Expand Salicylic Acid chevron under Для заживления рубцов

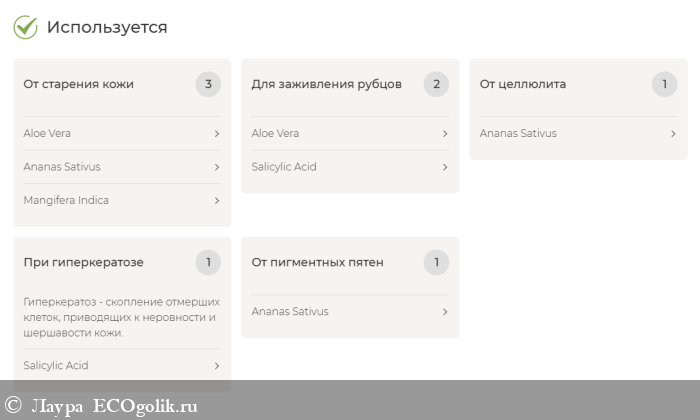pos(444,167)
